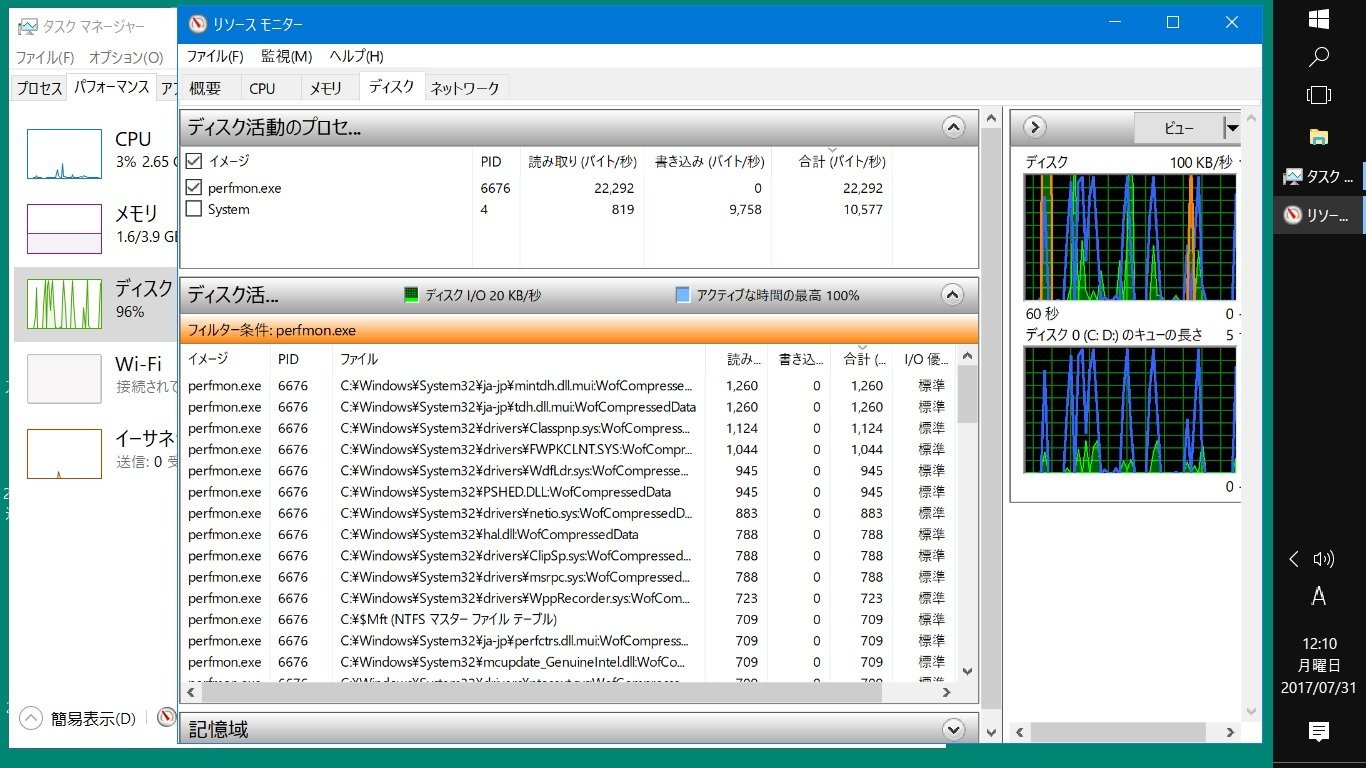Select the Wi-Fi graph thumbnail in Task Manager

[x=64, y=379]
